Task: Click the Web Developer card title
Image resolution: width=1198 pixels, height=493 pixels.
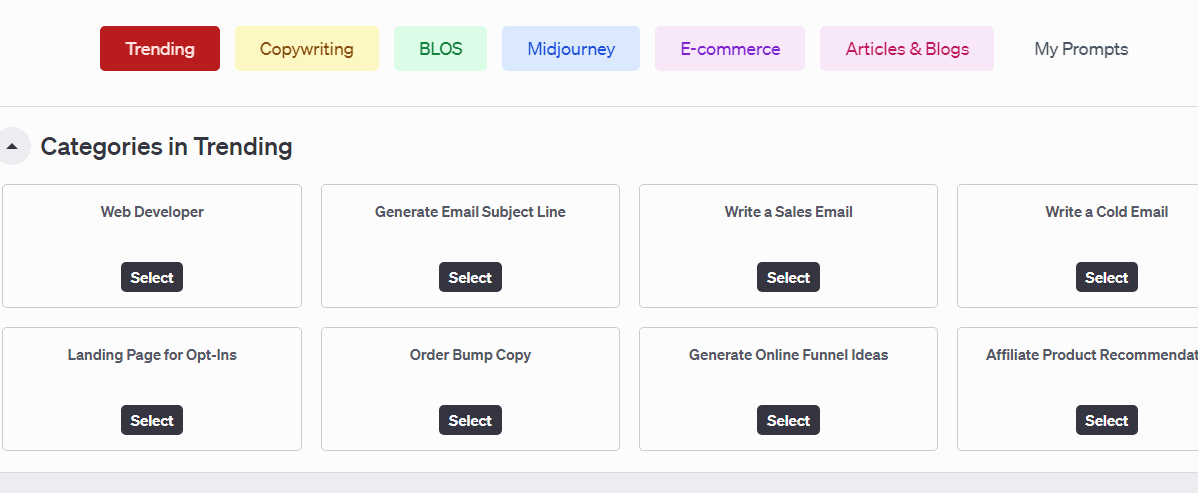Action: 152,212
